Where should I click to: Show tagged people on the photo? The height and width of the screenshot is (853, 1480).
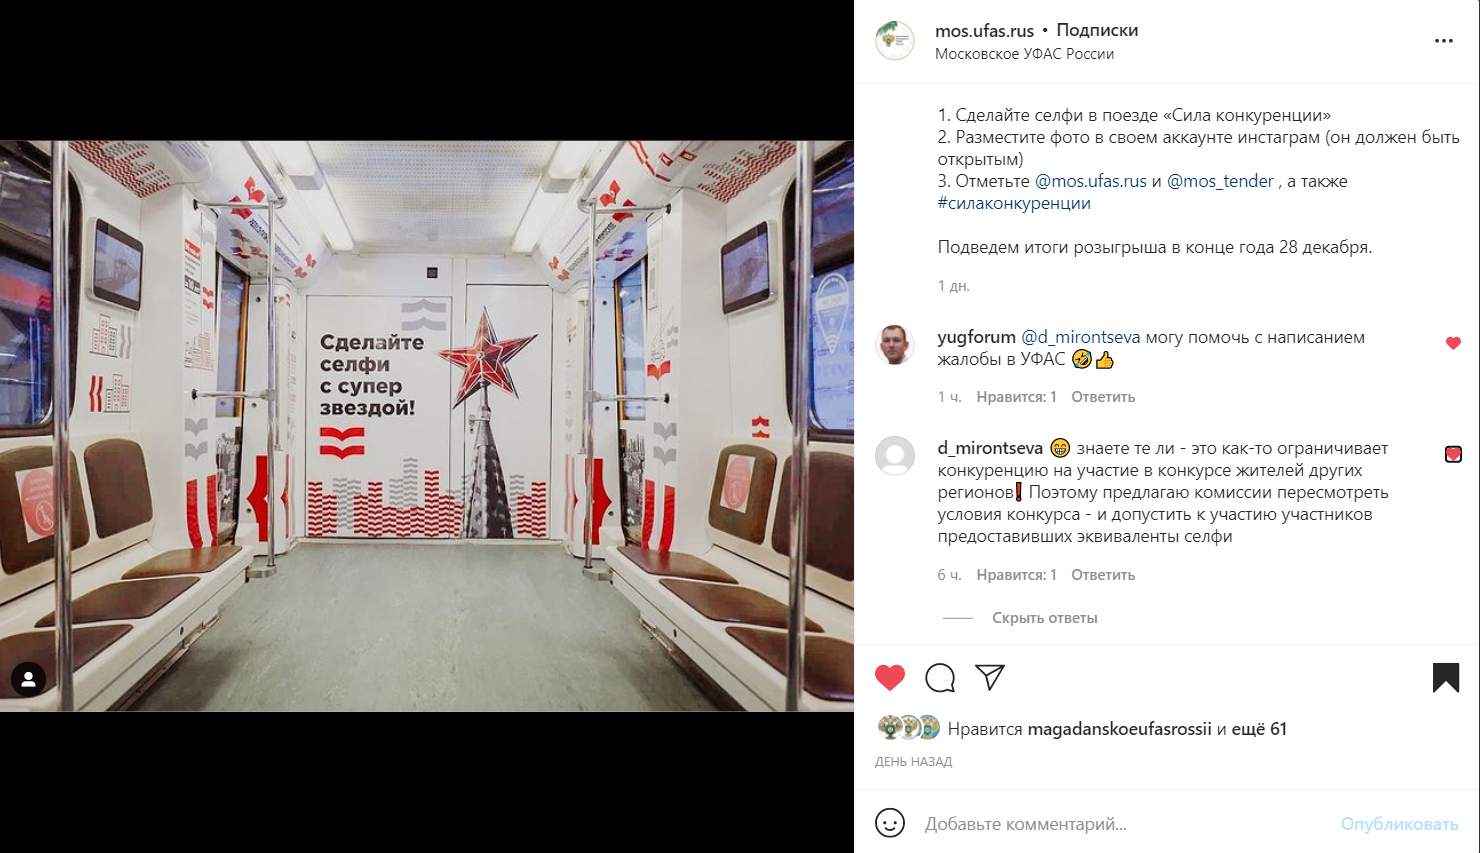[28, 679]
